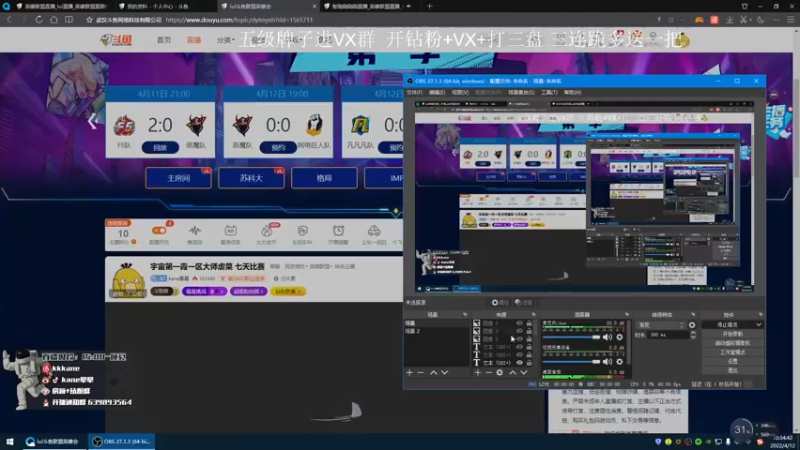Click the 设置 button in OBS controls

pyautogui.click(x=732, y=361)
